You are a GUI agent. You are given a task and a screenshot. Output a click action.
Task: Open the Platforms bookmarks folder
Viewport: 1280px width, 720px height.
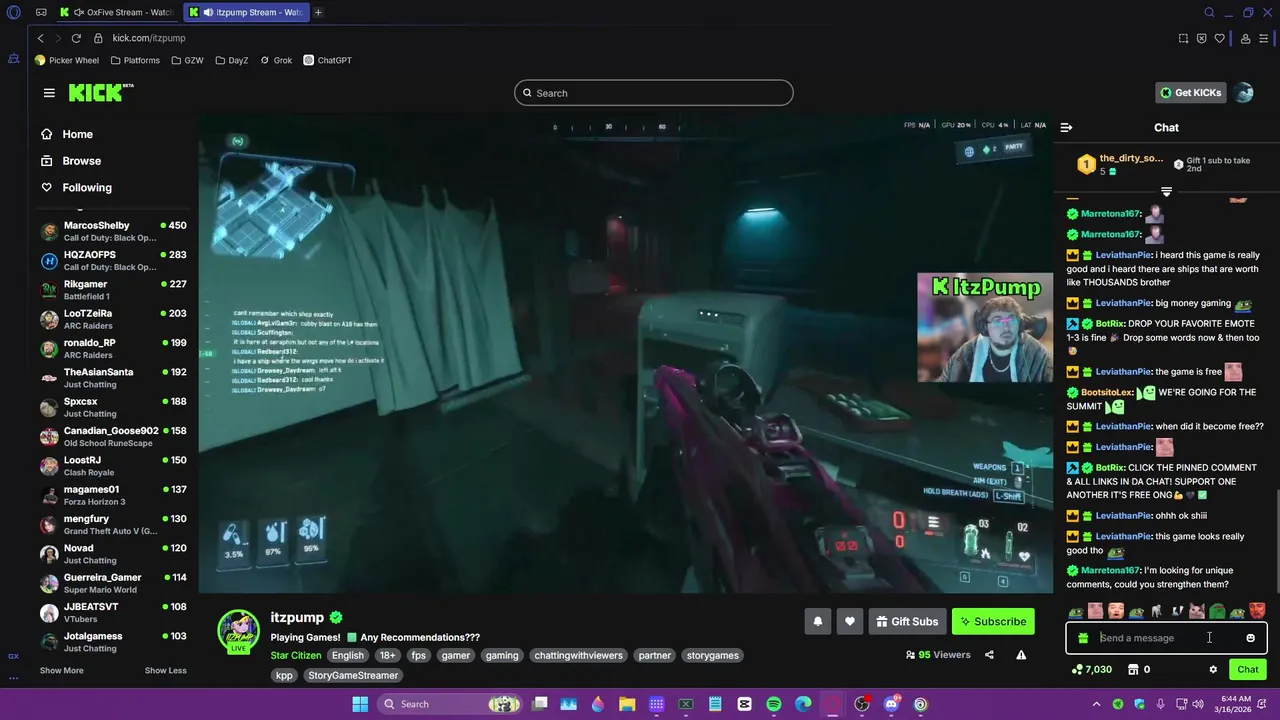click(x=135, y=60)
